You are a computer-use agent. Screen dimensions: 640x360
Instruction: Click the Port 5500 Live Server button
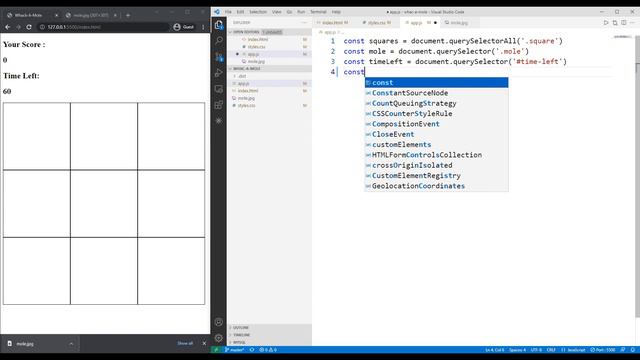click(x=603, y=350)
